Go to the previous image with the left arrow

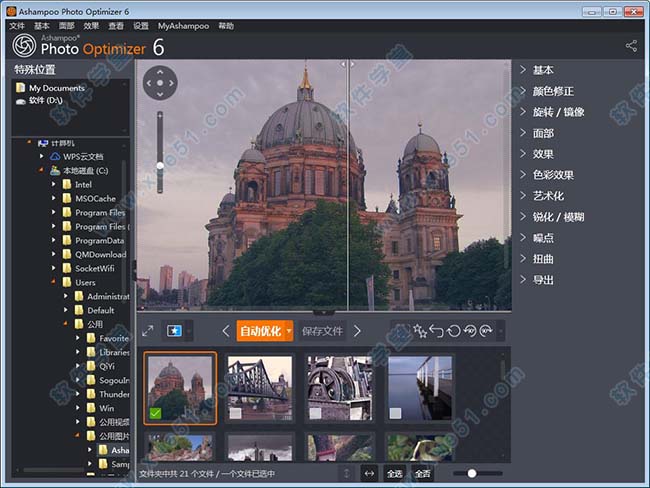(226, 331)
